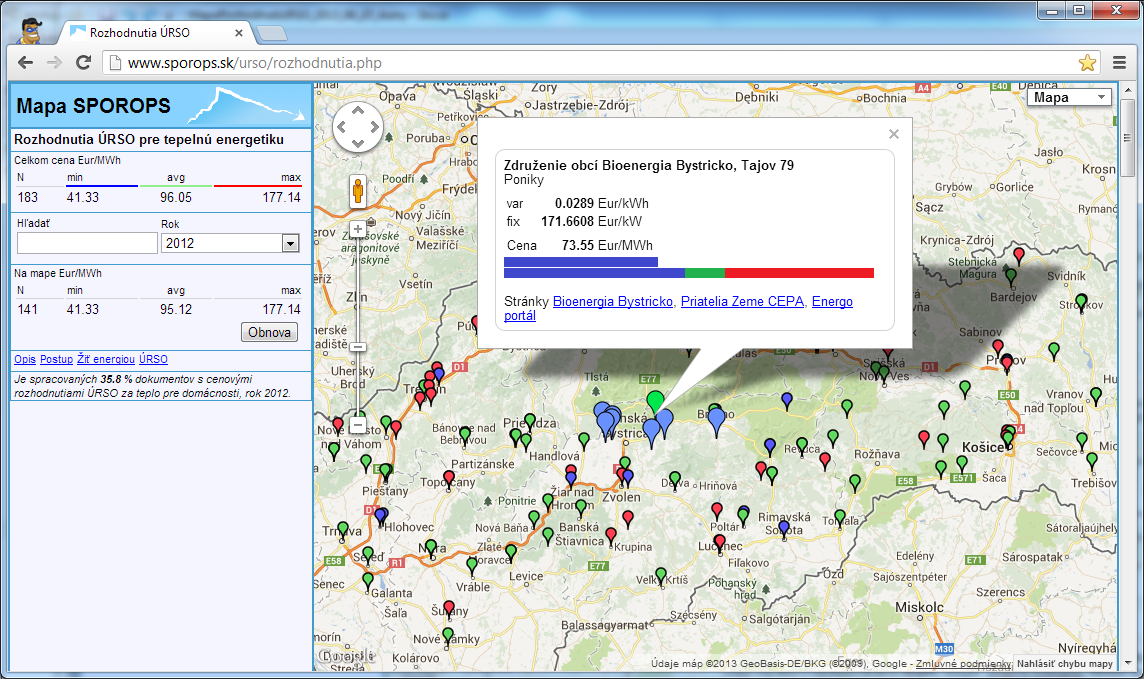The height and width of the screenshot is (679, 1144).
Task: Click the map zoom slider handle
Action: click(x=358, y=347)
